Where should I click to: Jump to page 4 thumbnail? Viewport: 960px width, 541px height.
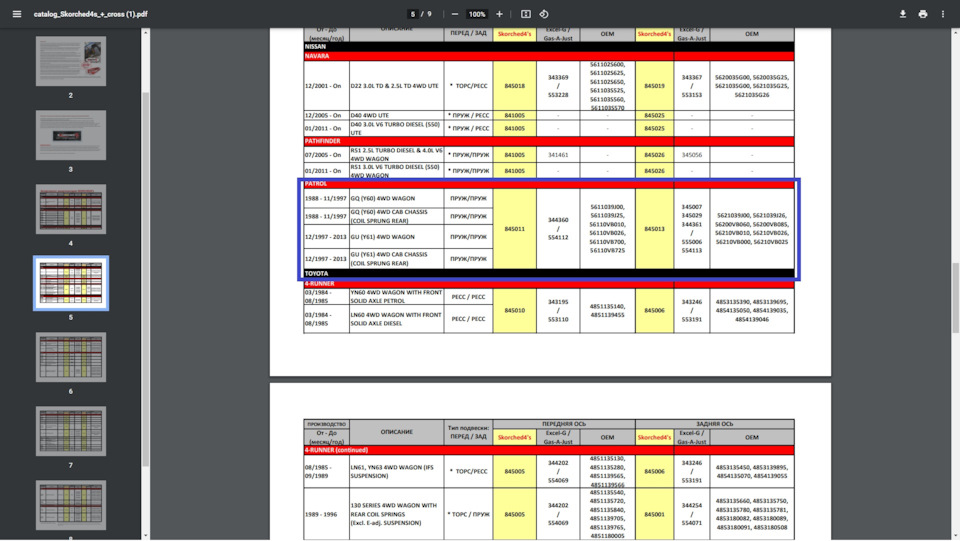[x=71, y=209]
